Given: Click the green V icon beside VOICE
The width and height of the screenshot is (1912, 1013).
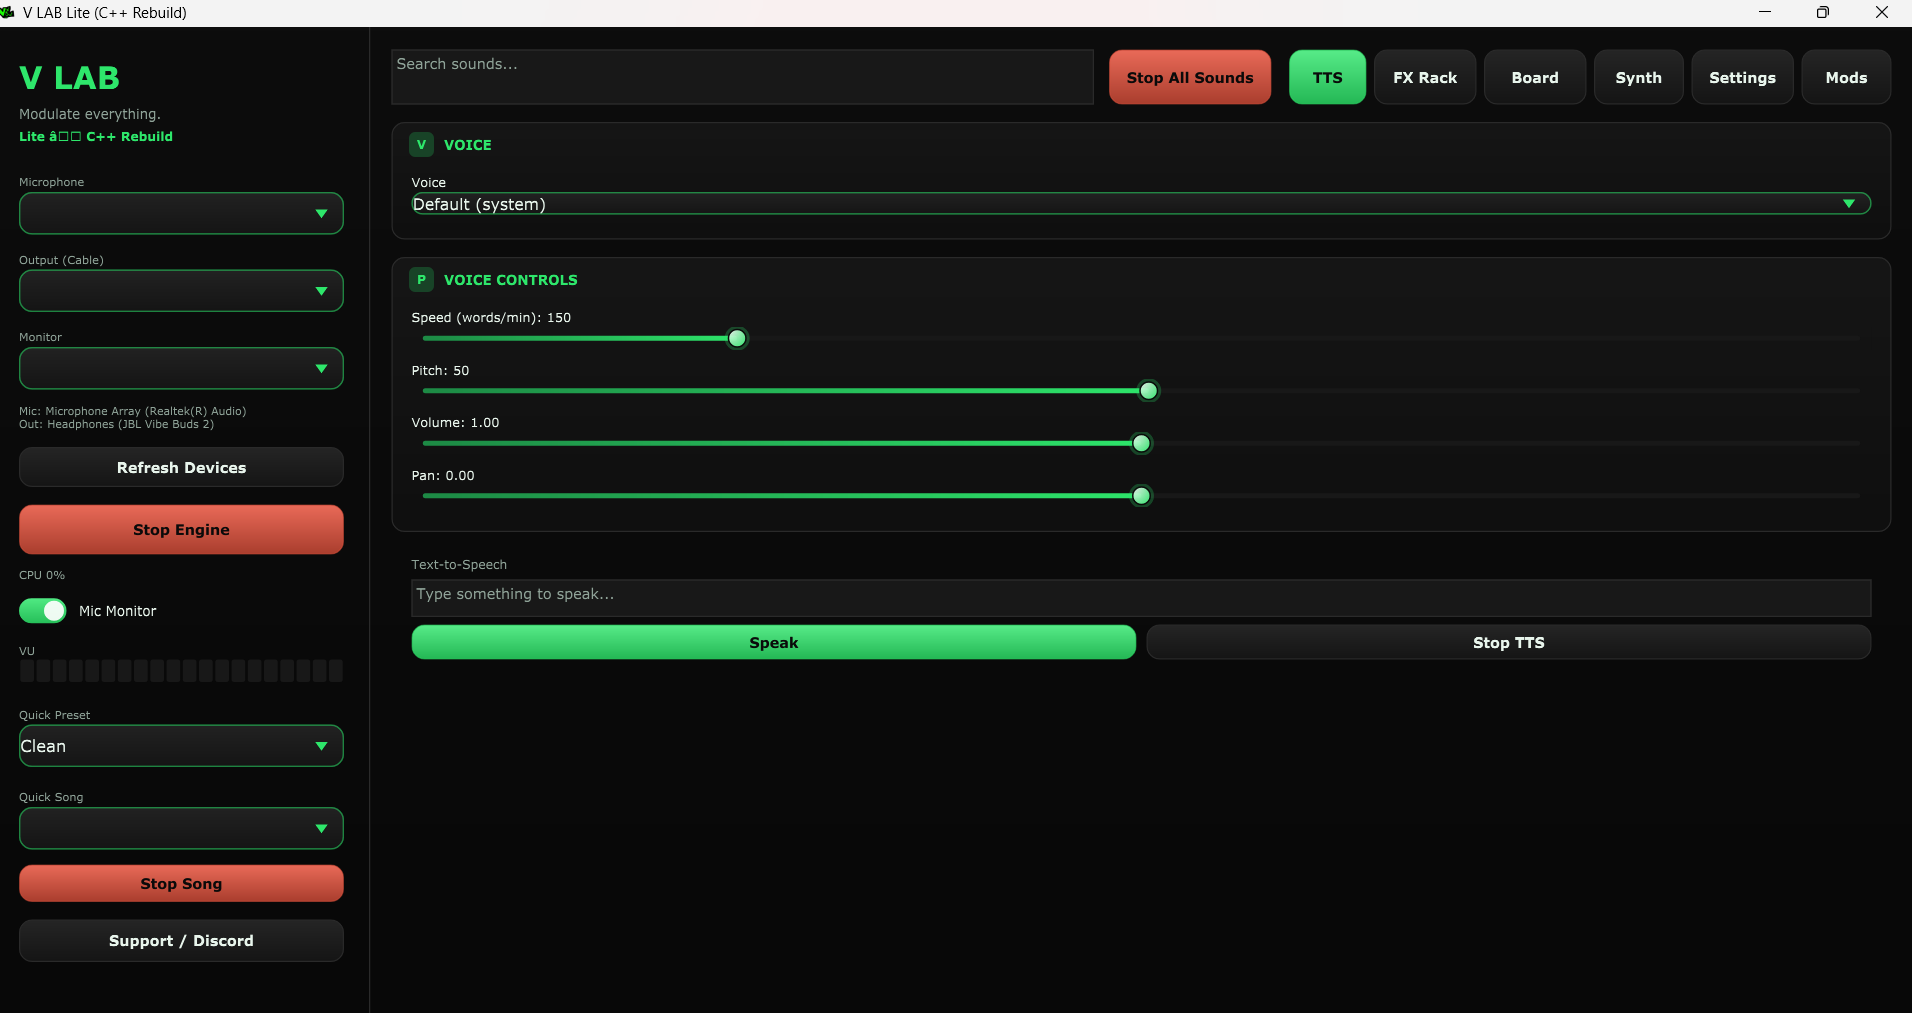Looking at the screenshot, I should coord(421,145).
